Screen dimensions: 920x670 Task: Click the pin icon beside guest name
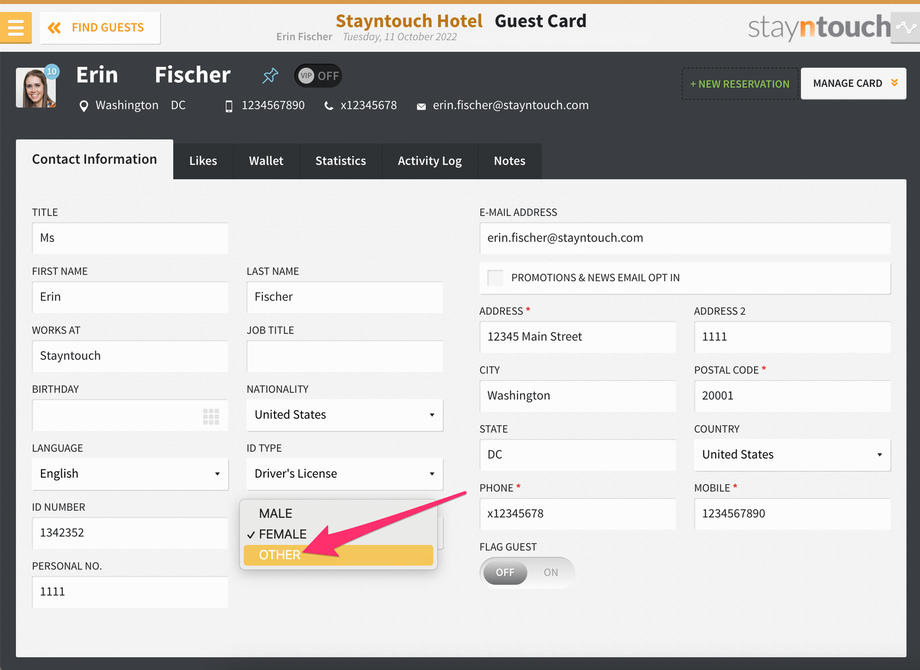tap(270, 76)
